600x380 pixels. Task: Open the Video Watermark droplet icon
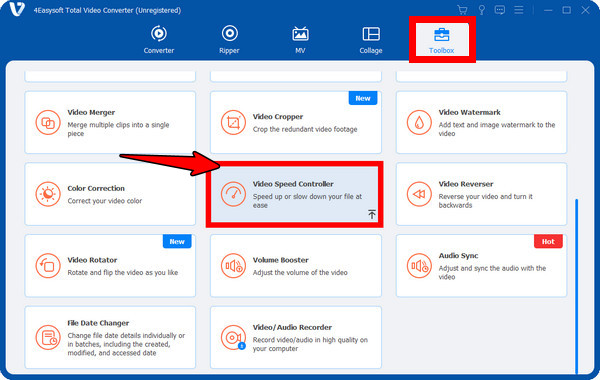click(x=419, y=122)
